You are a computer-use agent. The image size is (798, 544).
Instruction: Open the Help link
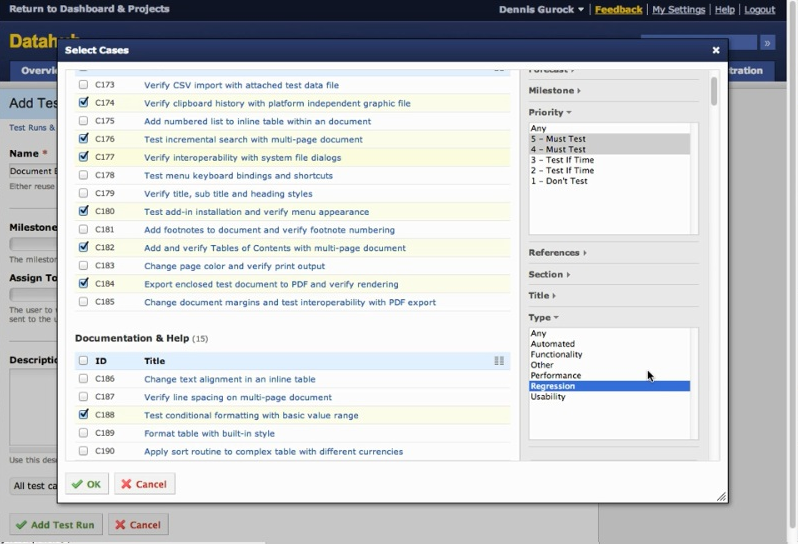tap(724, 10)
